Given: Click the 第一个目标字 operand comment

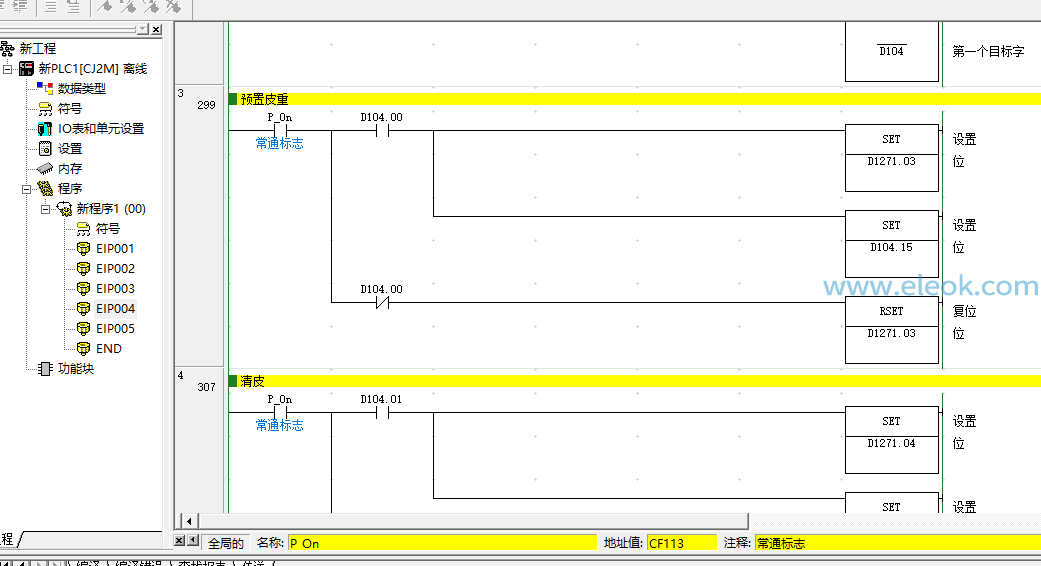Looking at the screenshot, I should [x=989, y=51].
